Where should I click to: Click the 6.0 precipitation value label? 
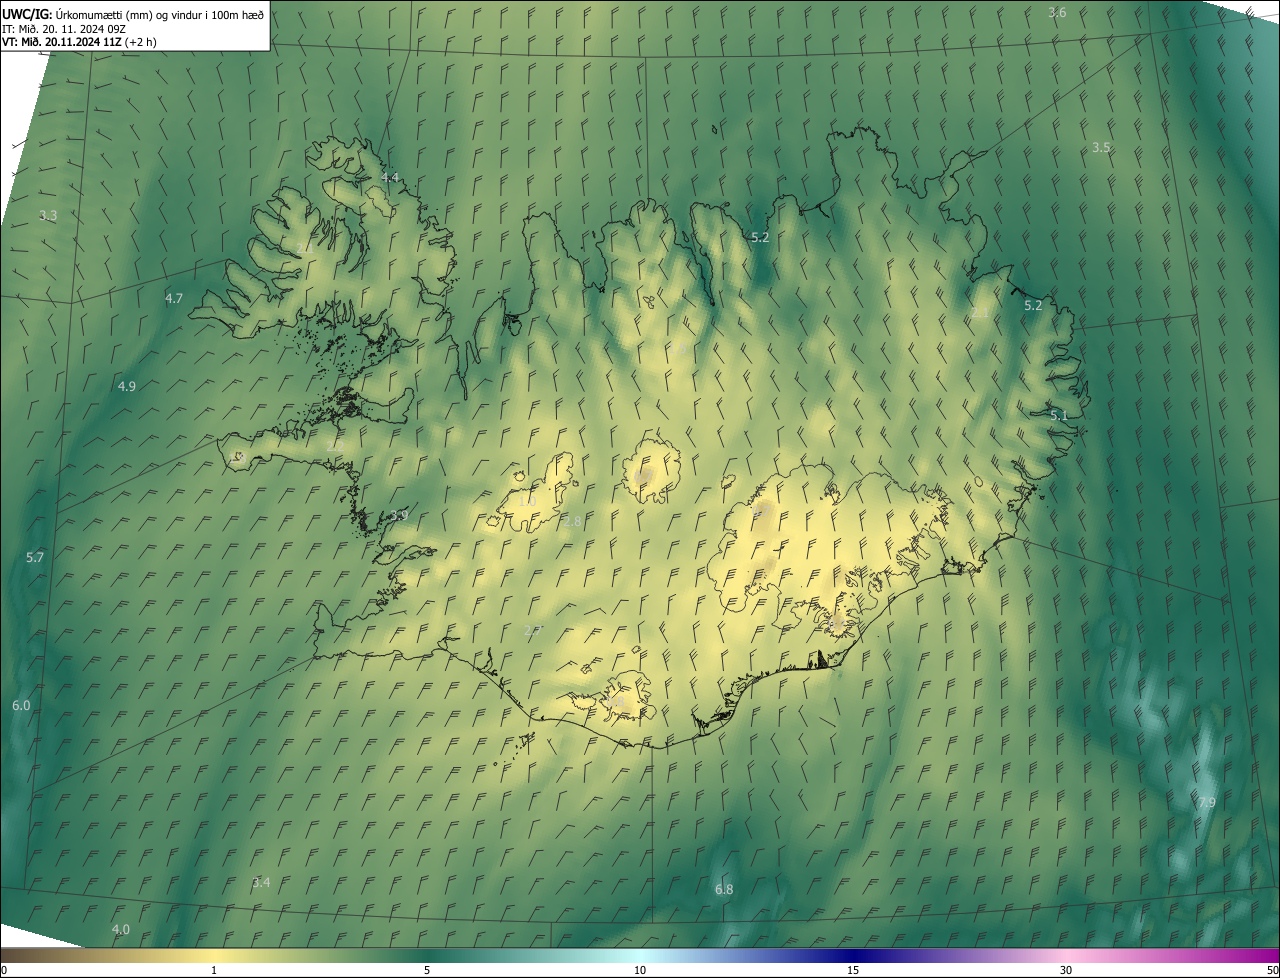(21, 705)
